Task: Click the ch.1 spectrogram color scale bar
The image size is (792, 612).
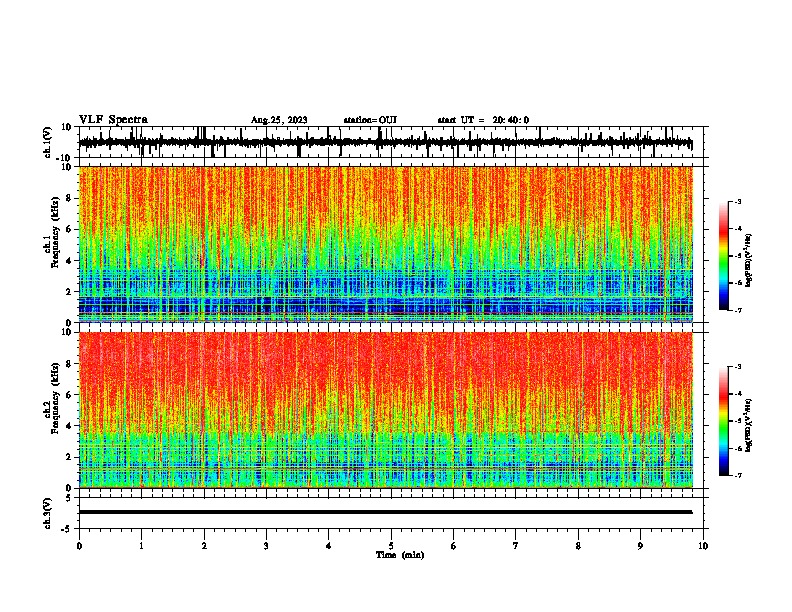Action: (723, 256)
